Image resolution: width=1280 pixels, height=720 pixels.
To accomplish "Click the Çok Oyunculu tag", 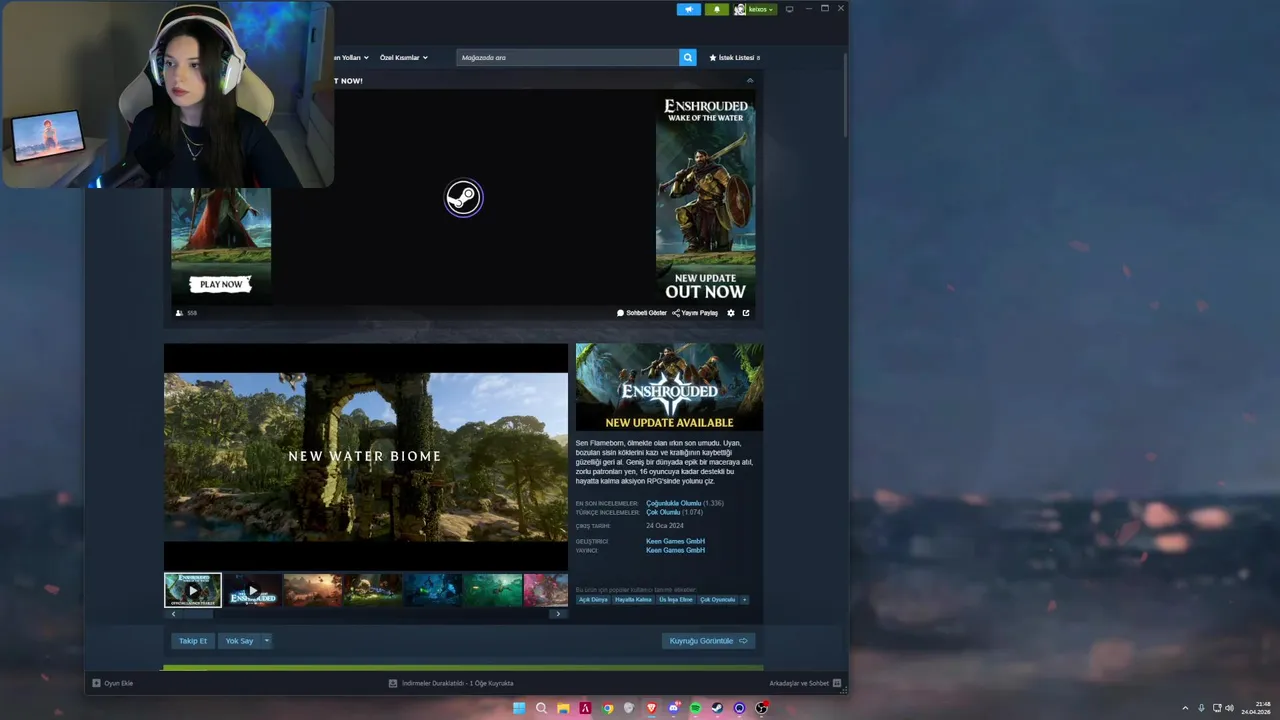I will pos(718,600).
